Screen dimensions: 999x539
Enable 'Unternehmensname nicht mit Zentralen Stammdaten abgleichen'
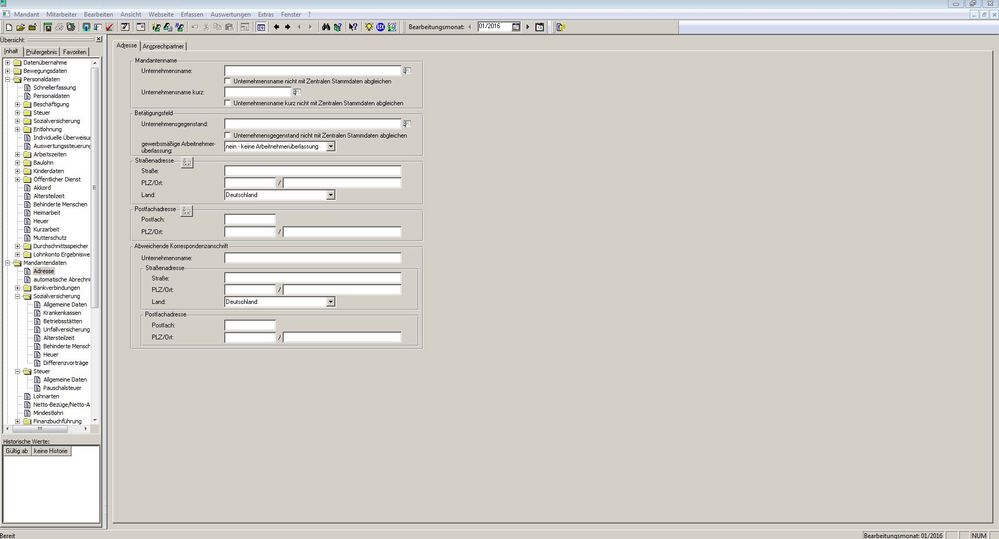228,81
